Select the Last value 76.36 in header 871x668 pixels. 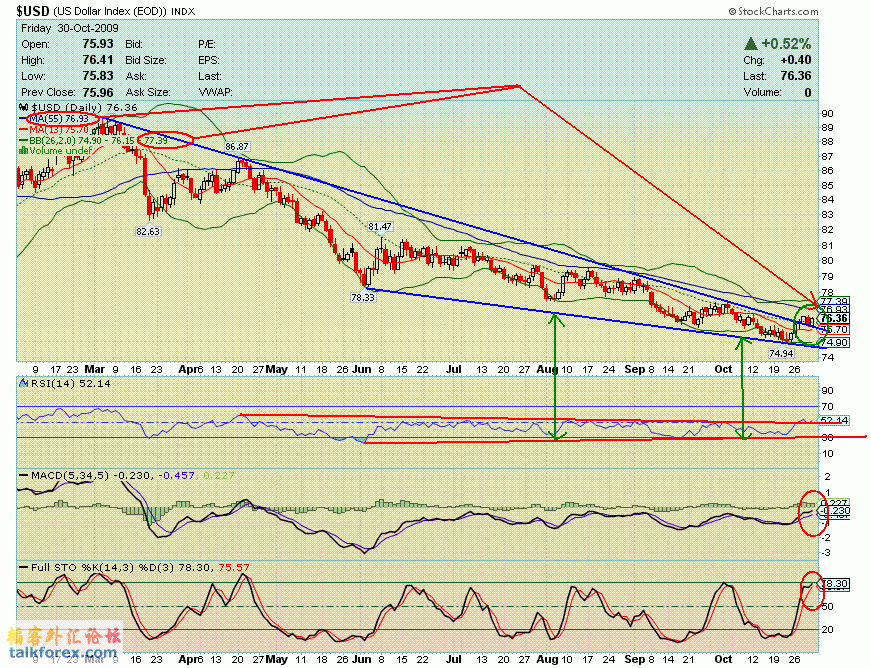pyautogui.click(x=795, y=76)
